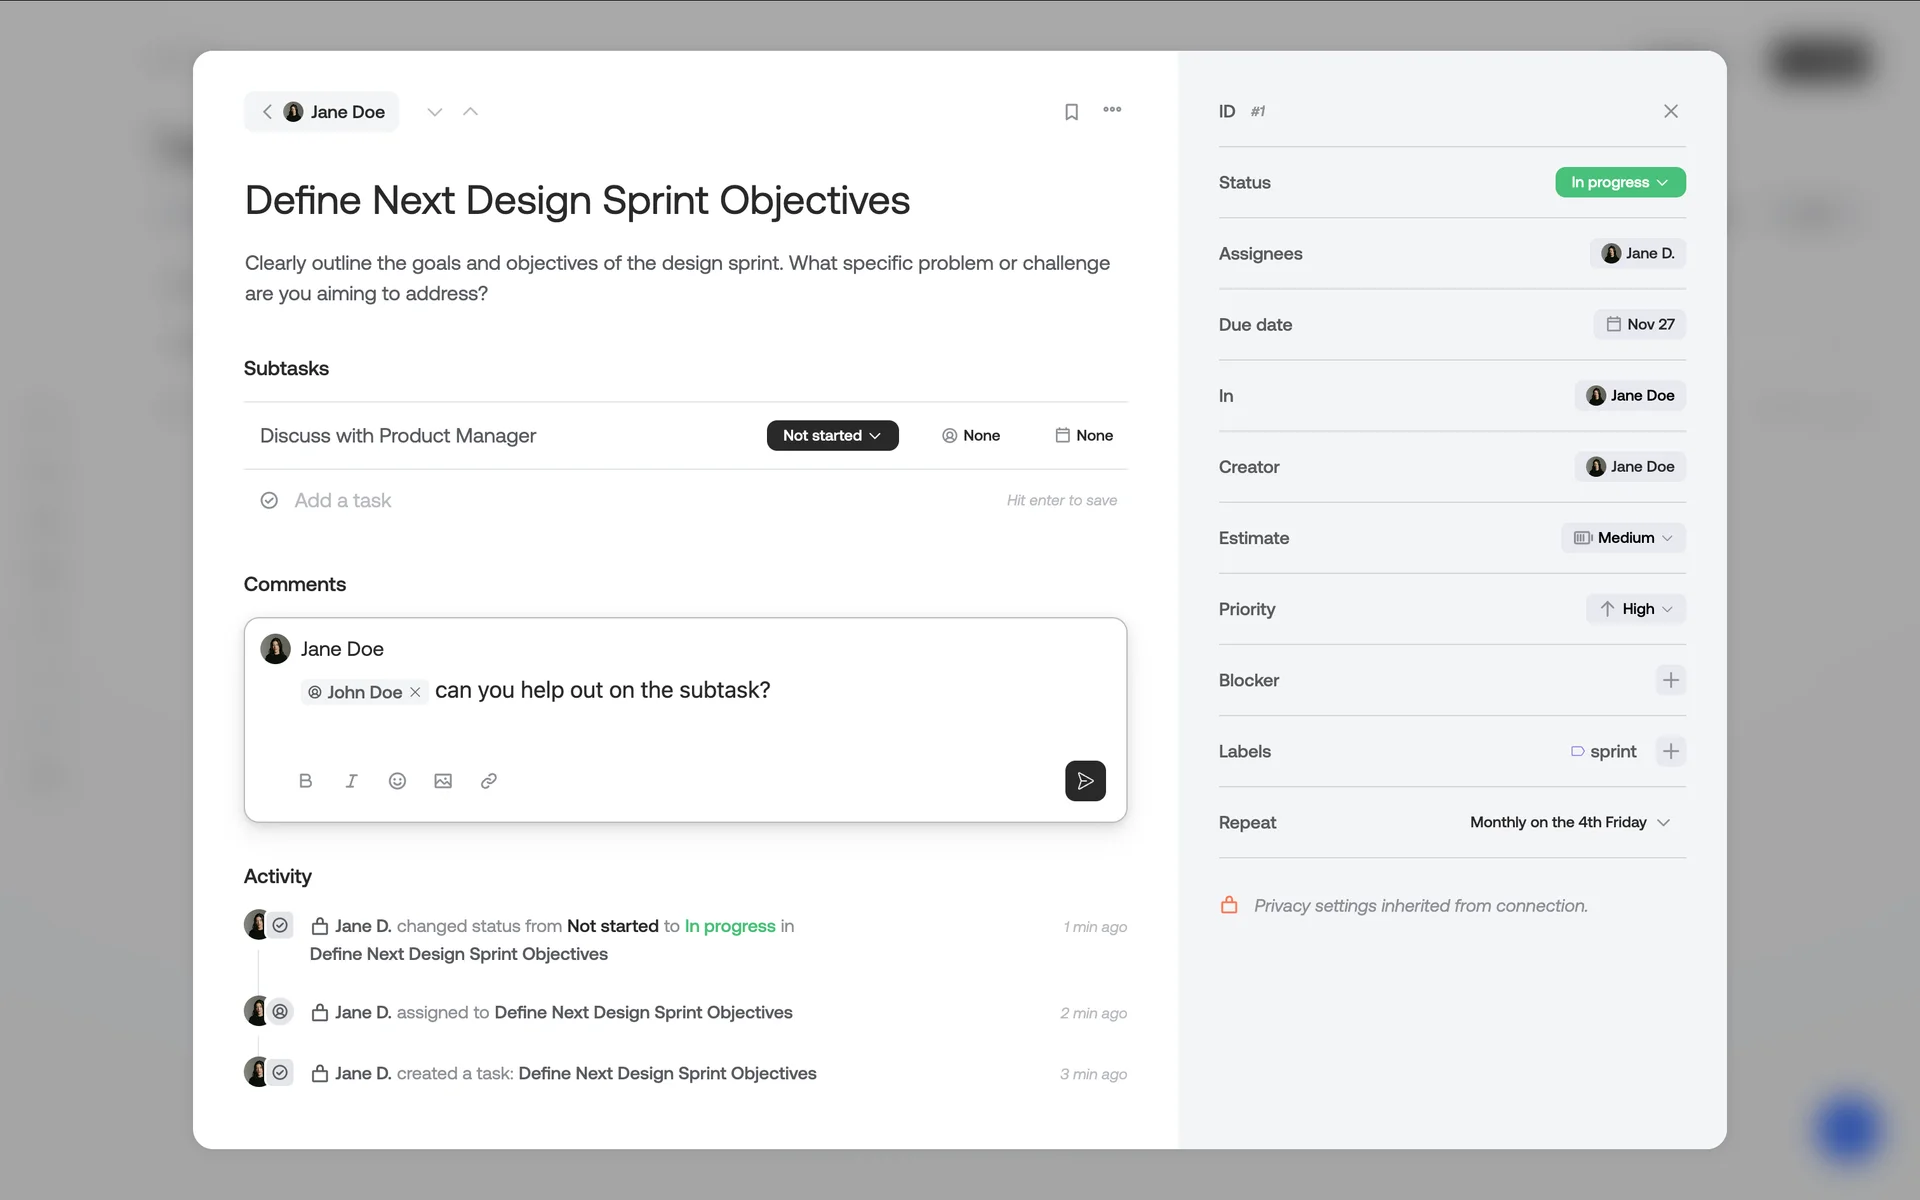Toggle bold formatting in comment
This screenshot has height=1200, width=1920.
click(305, 781)
